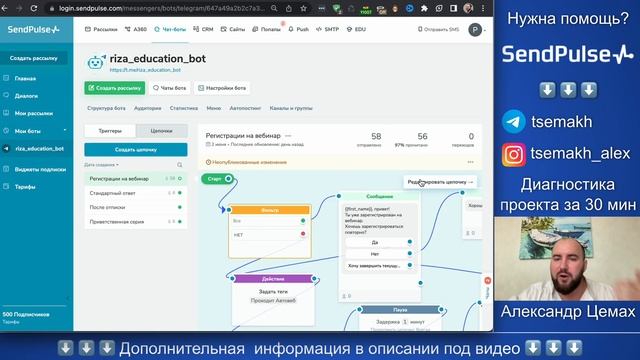
Task: Click the Отправить SMS link
Action: click(x=438, y=29)
